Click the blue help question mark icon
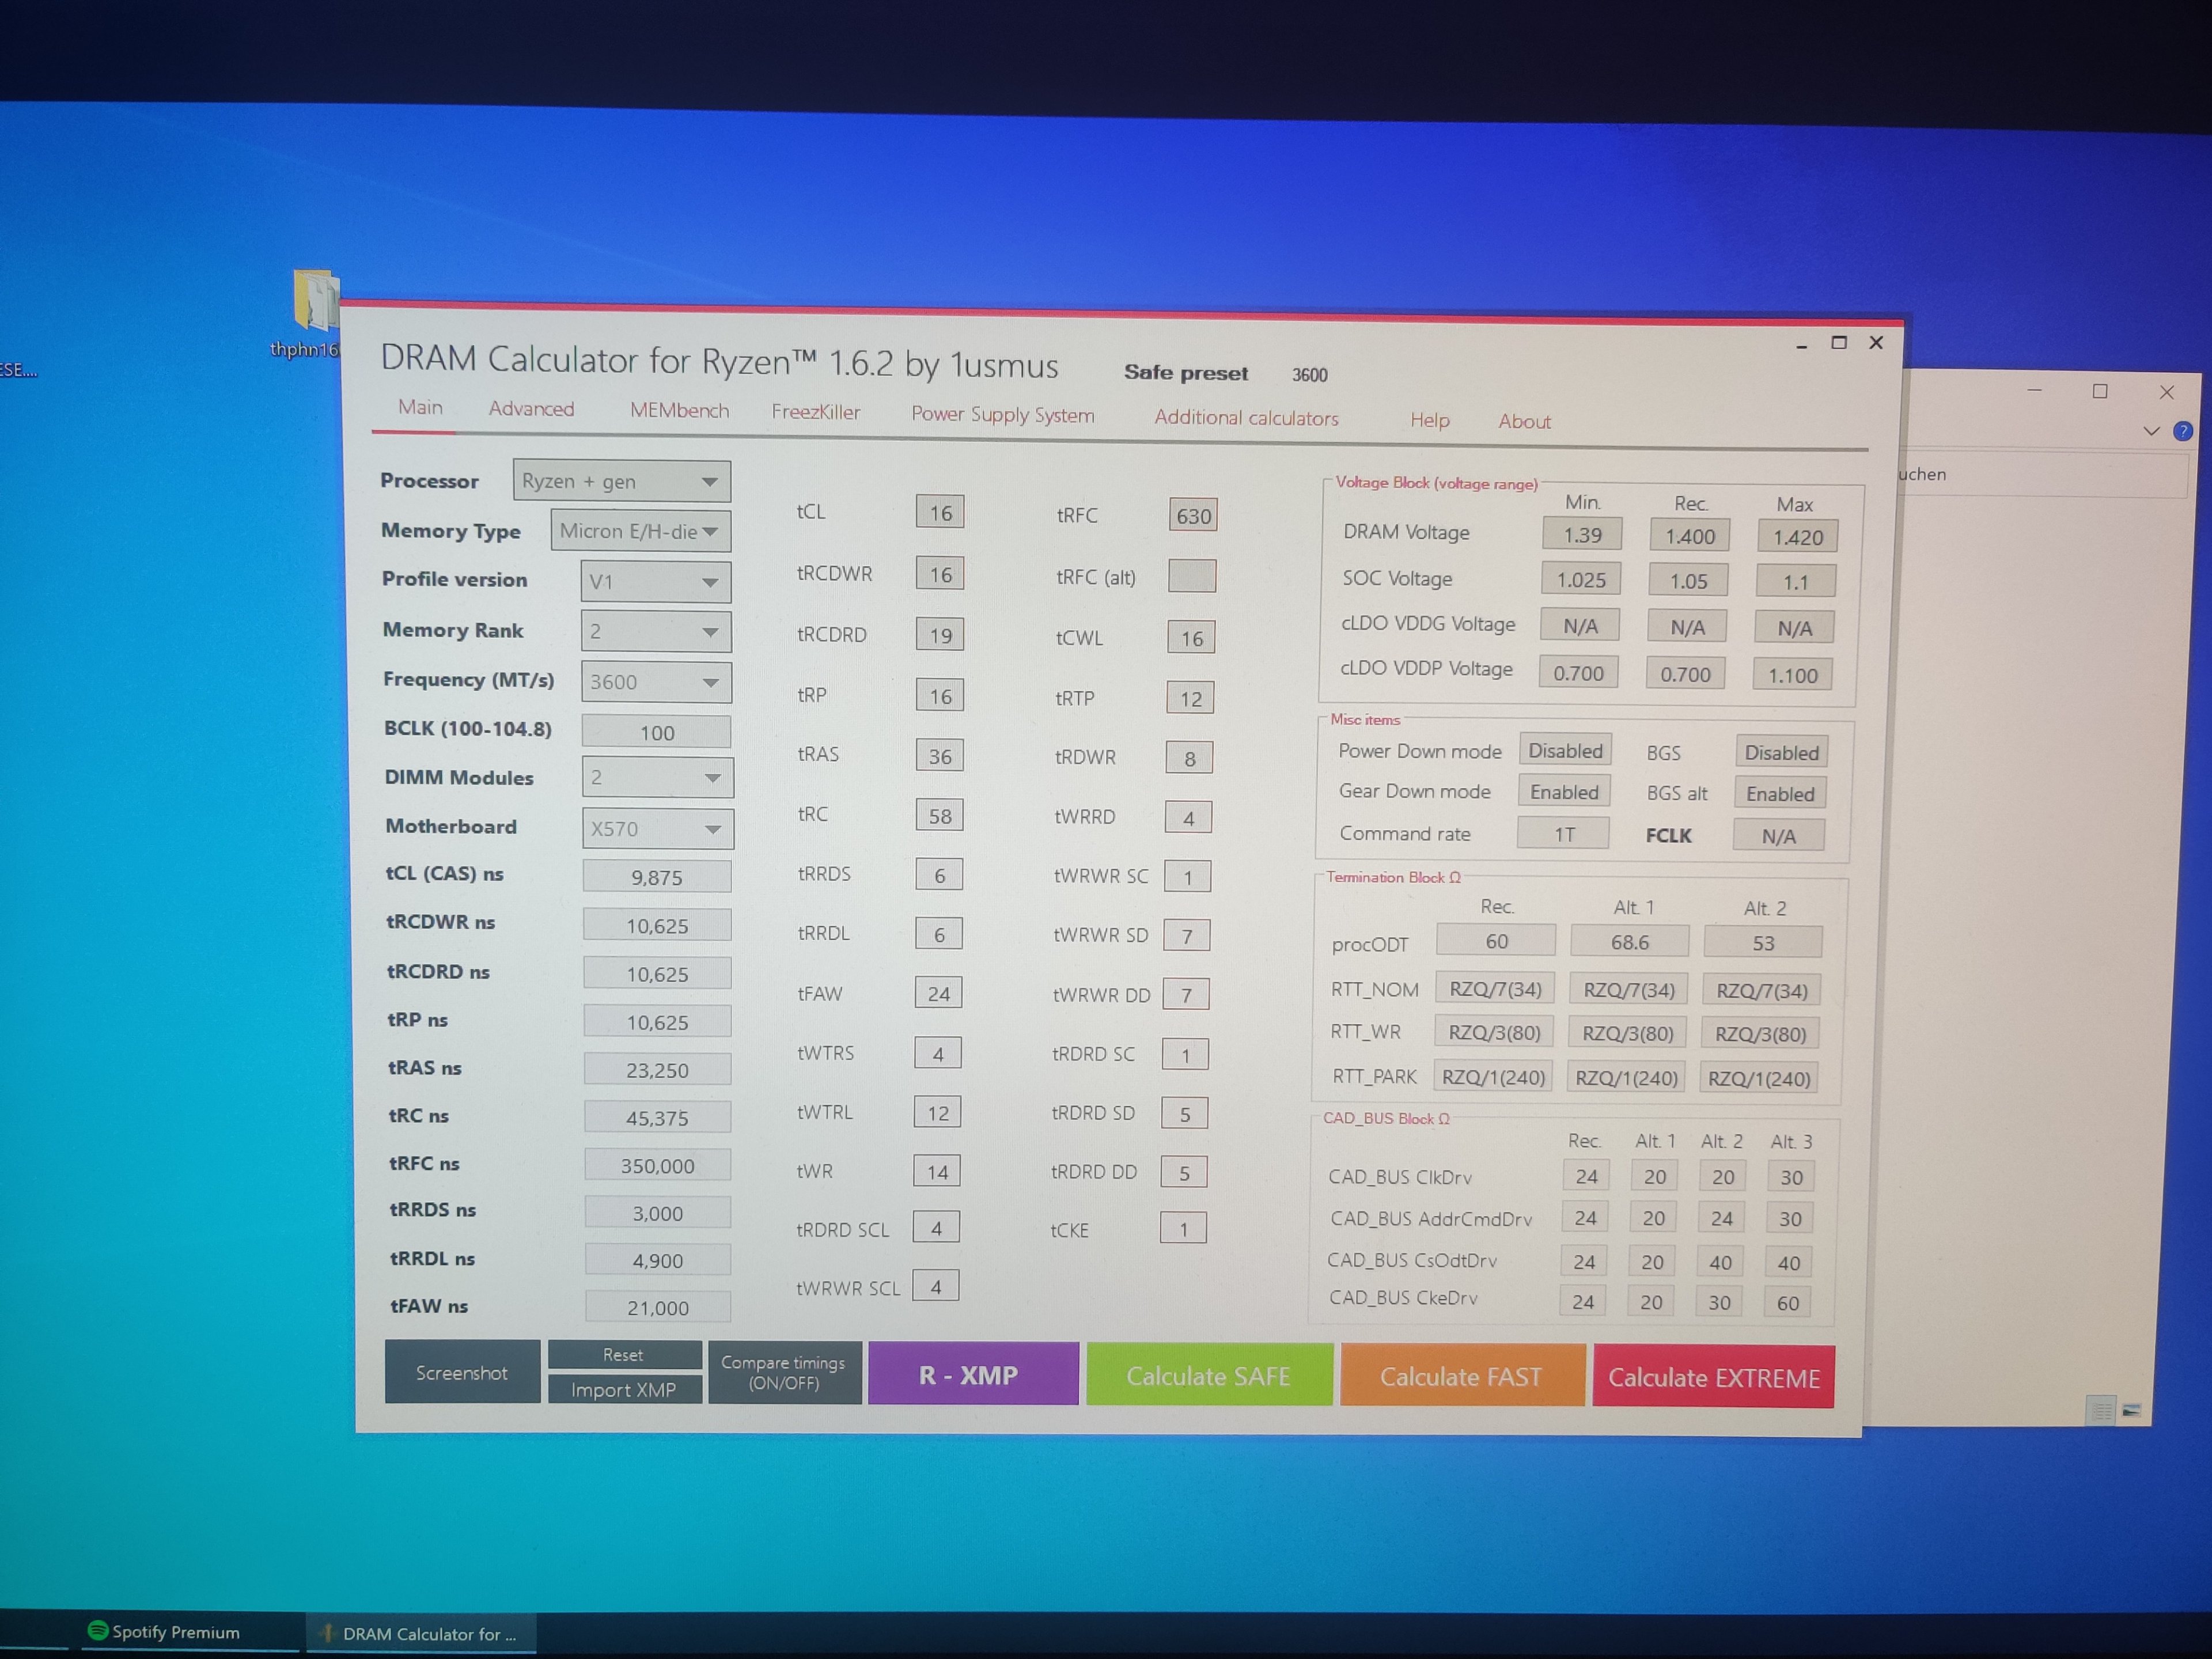This screenshot has width=2212, height=1659. point(2183,431)
